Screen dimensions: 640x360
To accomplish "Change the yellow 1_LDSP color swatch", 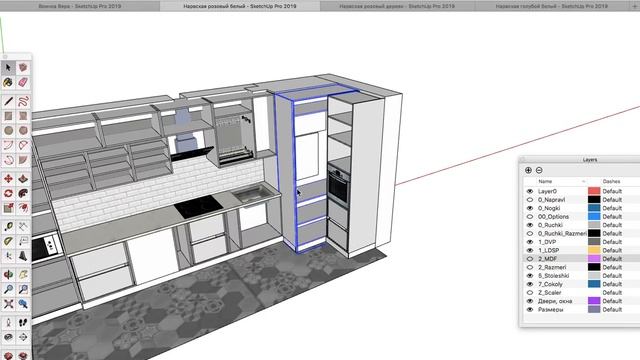I will coord(594,250).
